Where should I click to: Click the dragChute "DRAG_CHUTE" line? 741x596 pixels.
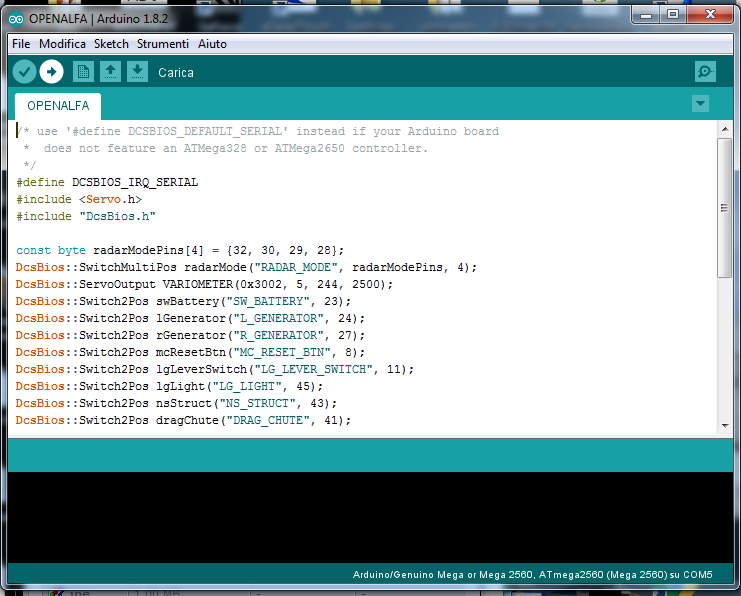tap(183, 421)
